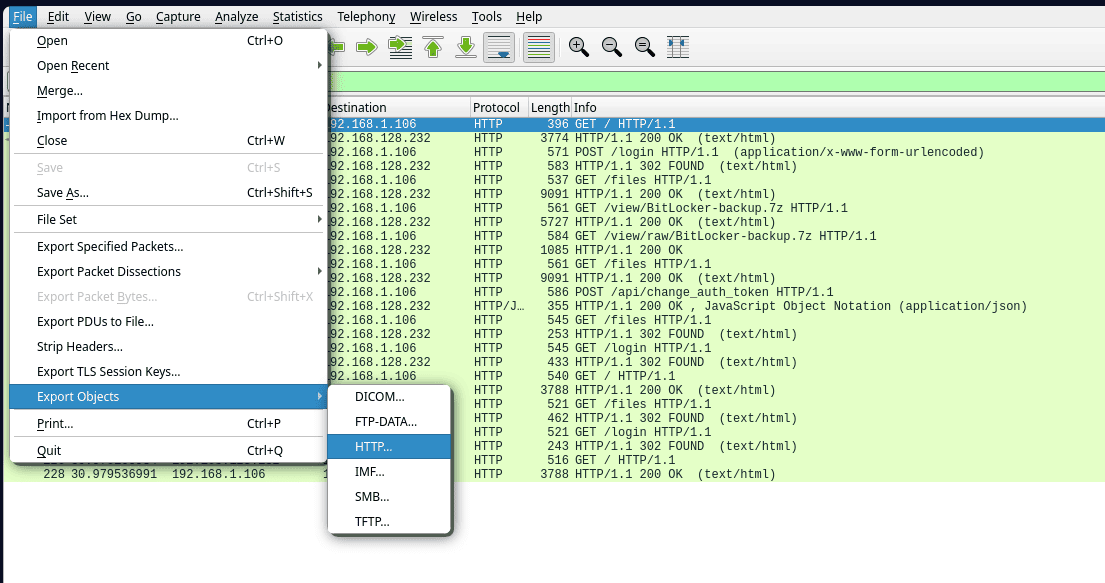This screenshot has width=1105, height=583.
Task: Open the Statistics menu
Action: pyautogui.click(x=297, y=17)
